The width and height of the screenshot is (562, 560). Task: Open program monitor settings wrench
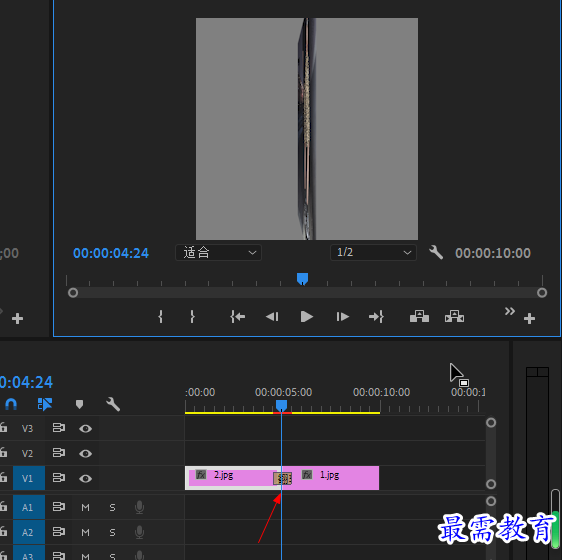[436, 252]
